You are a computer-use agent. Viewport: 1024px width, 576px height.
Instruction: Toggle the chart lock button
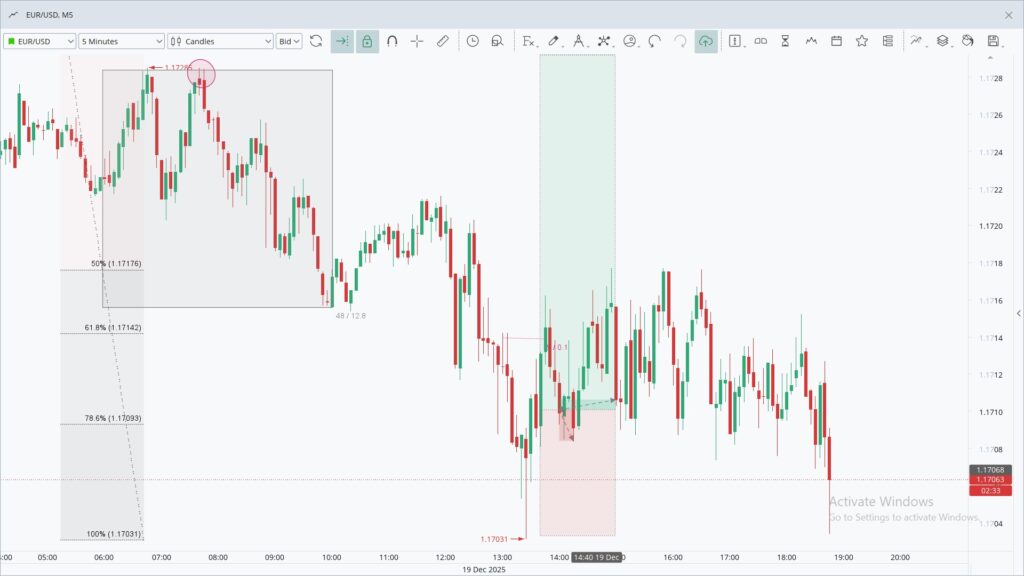click(x=367, y=41)
